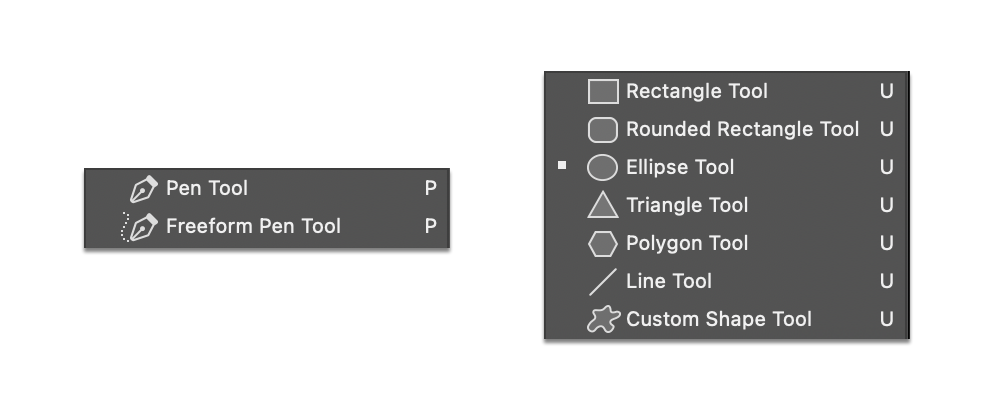The image size is (1000, 400).
Task: Switch to "Rounded Rectangle Tool" entry
Action: [742, 129]
